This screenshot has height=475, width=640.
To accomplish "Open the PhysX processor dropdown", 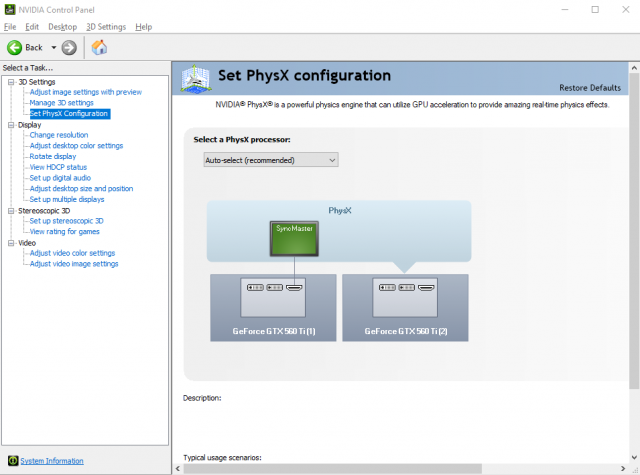I will [x=270, y=160].
